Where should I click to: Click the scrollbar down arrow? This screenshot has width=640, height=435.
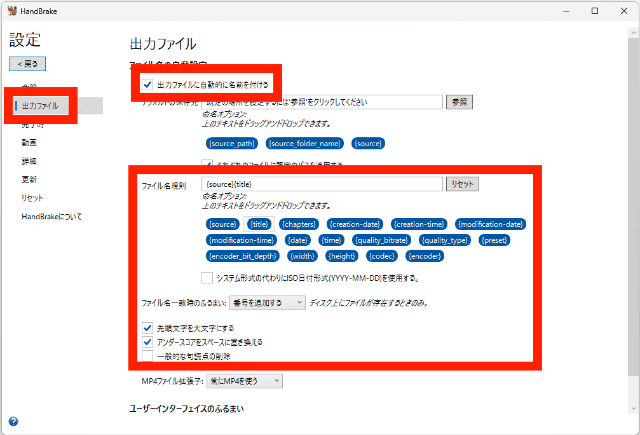tap(633, 408)
